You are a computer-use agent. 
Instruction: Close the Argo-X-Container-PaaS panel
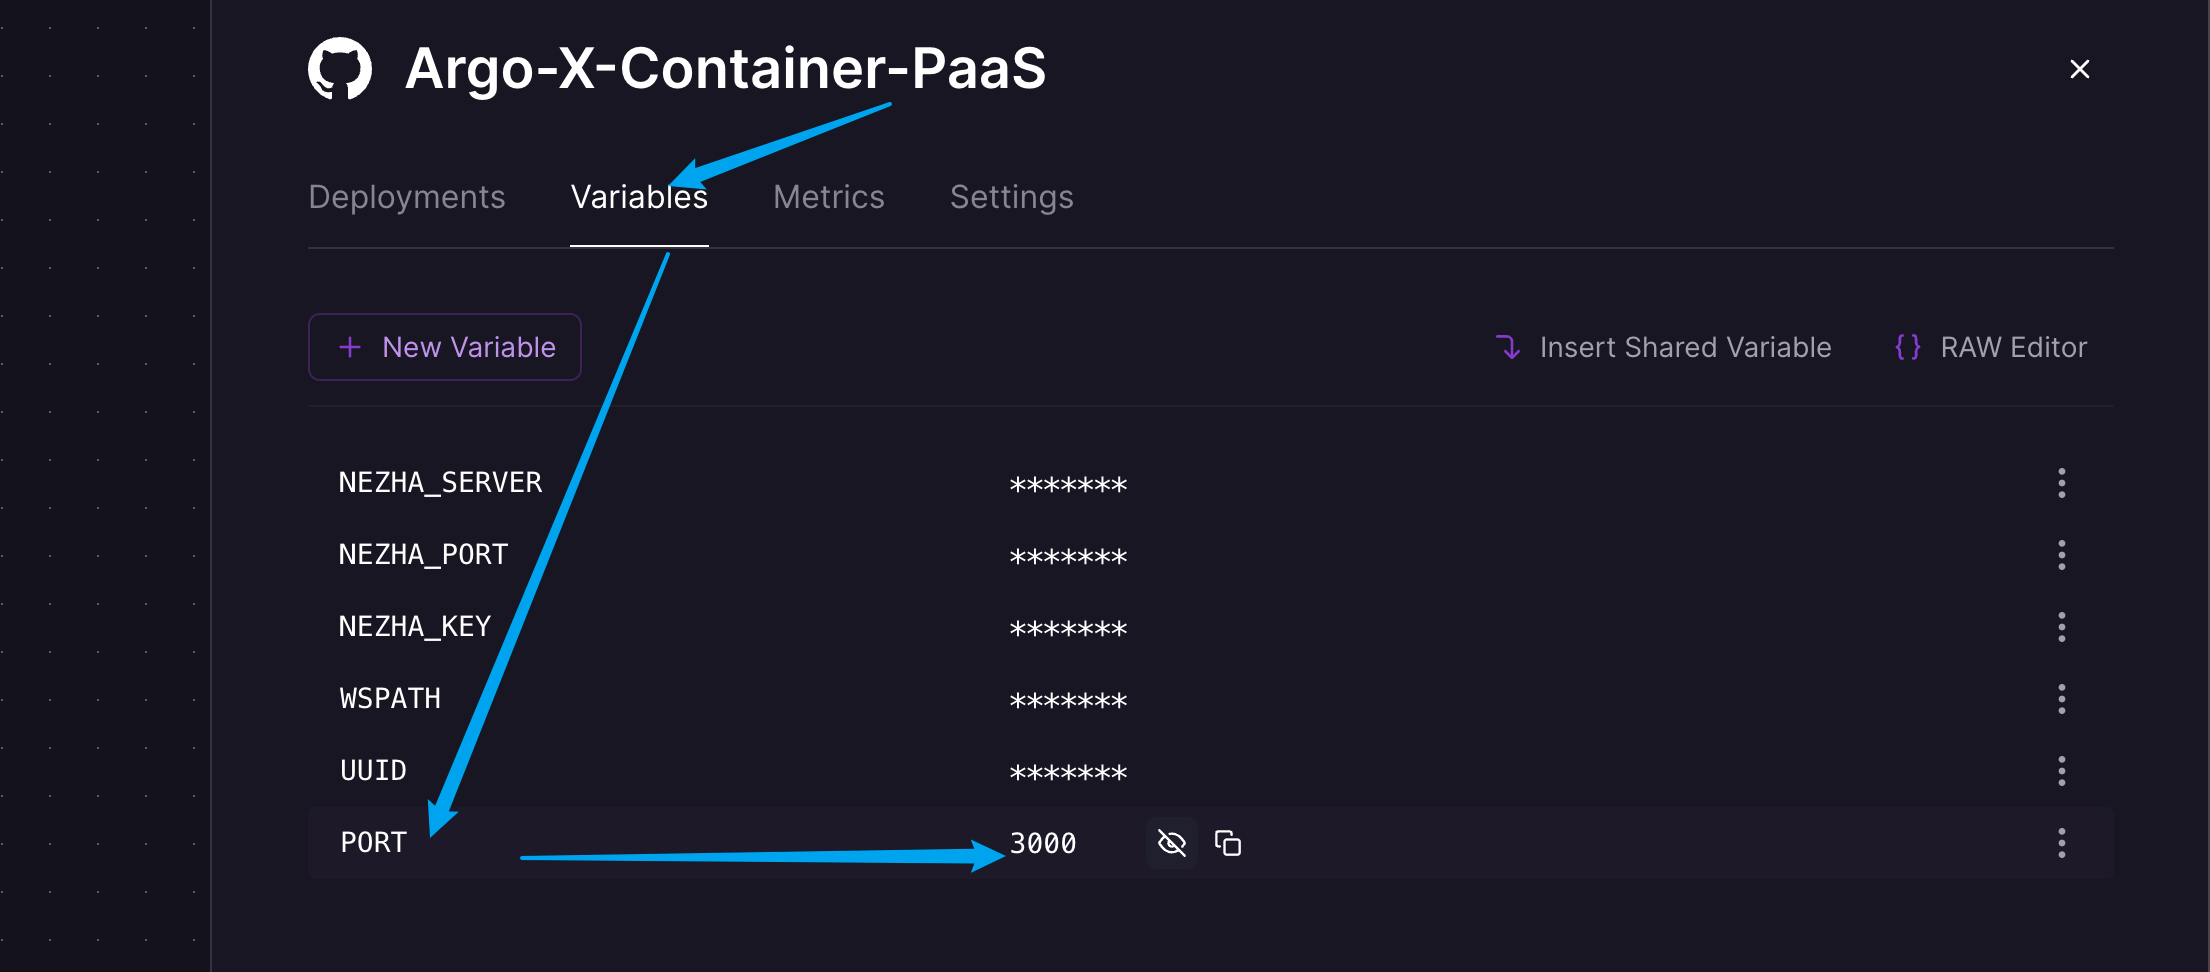[2080, 68]
